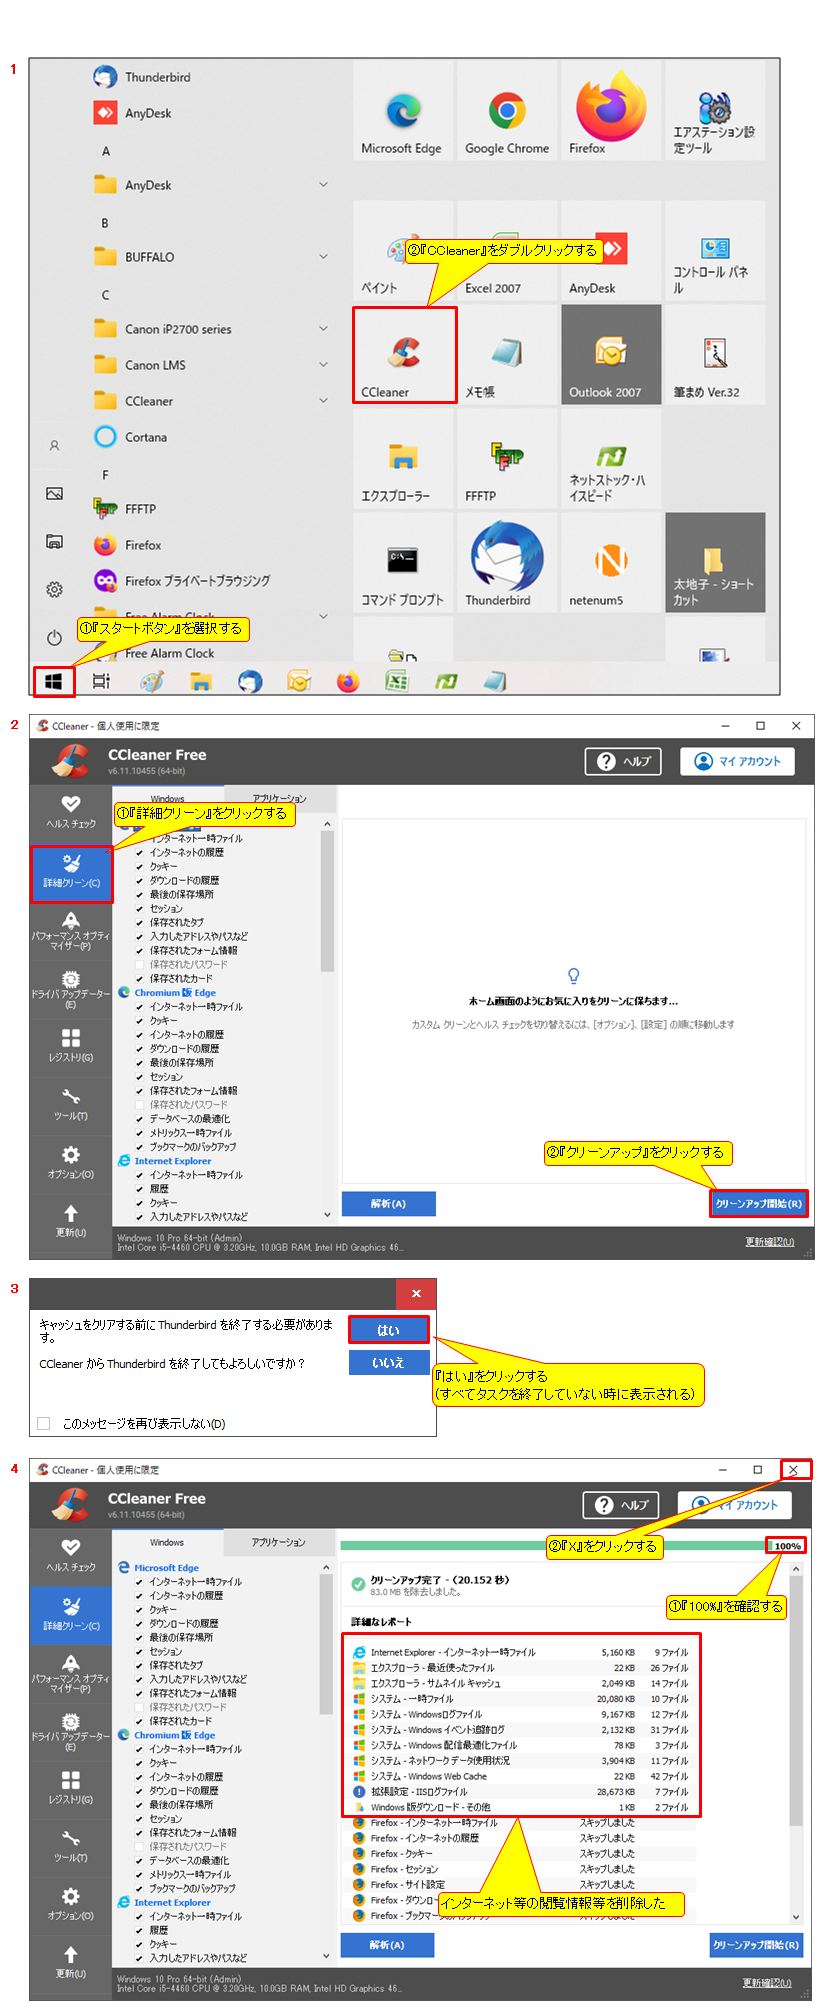
Task: Expand the CCleaner folder chevron in app list
Action: click(323, 401)
